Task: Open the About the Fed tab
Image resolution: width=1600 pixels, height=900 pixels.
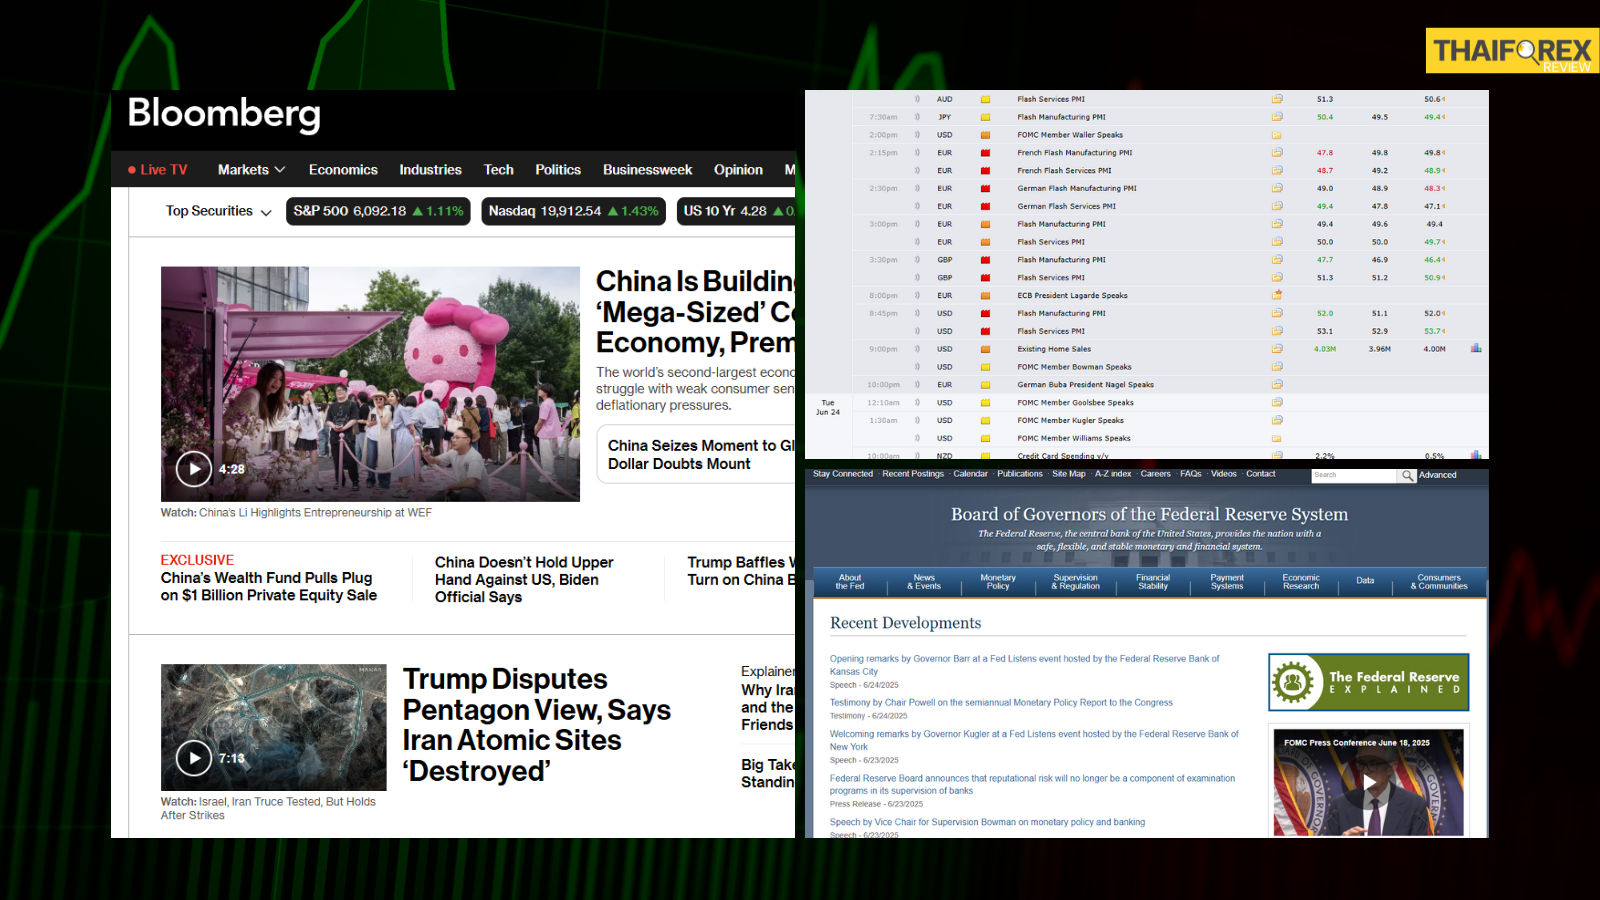Action: point(850,582)
